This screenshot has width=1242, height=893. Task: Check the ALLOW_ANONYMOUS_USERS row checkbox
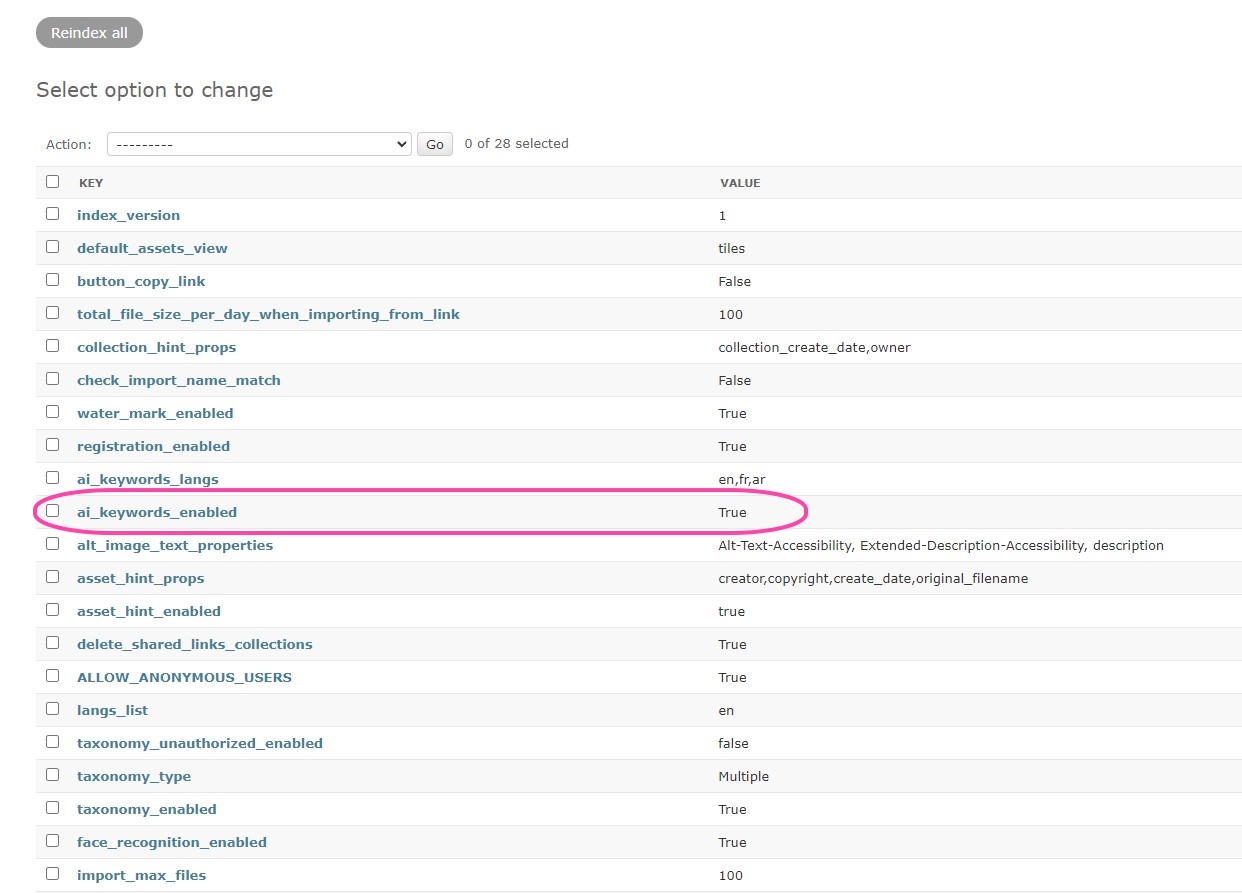pyautogui.click(x=52, y=676)
